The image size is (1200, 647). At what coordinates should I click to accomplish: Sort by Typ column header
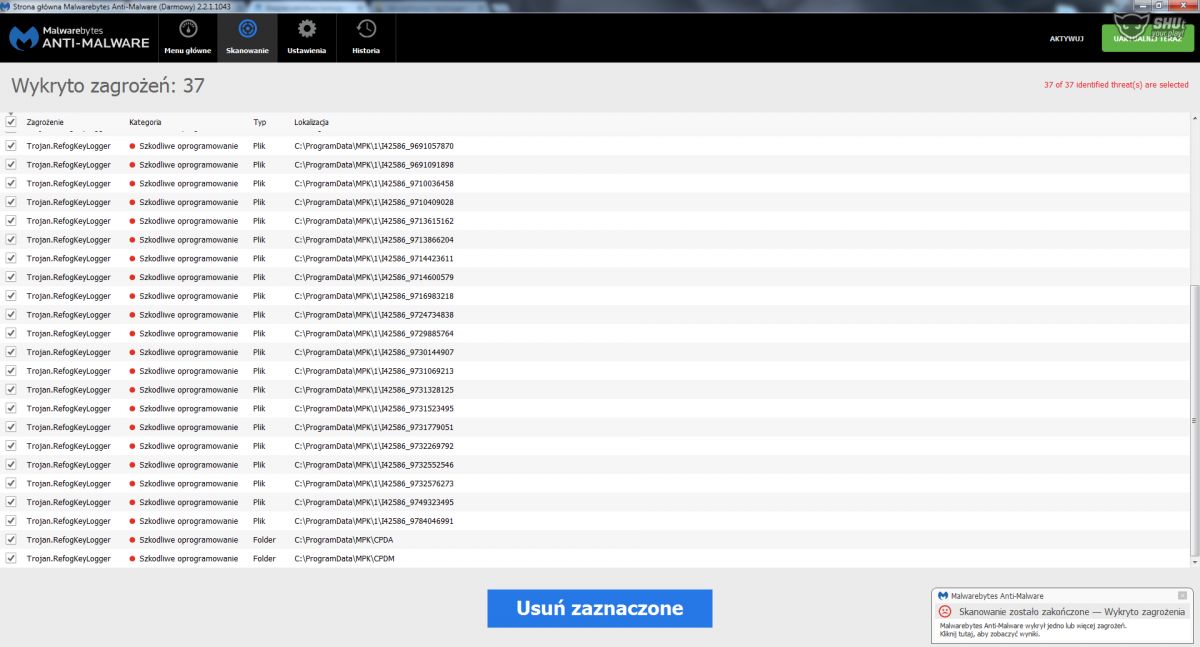coord(260,122)
